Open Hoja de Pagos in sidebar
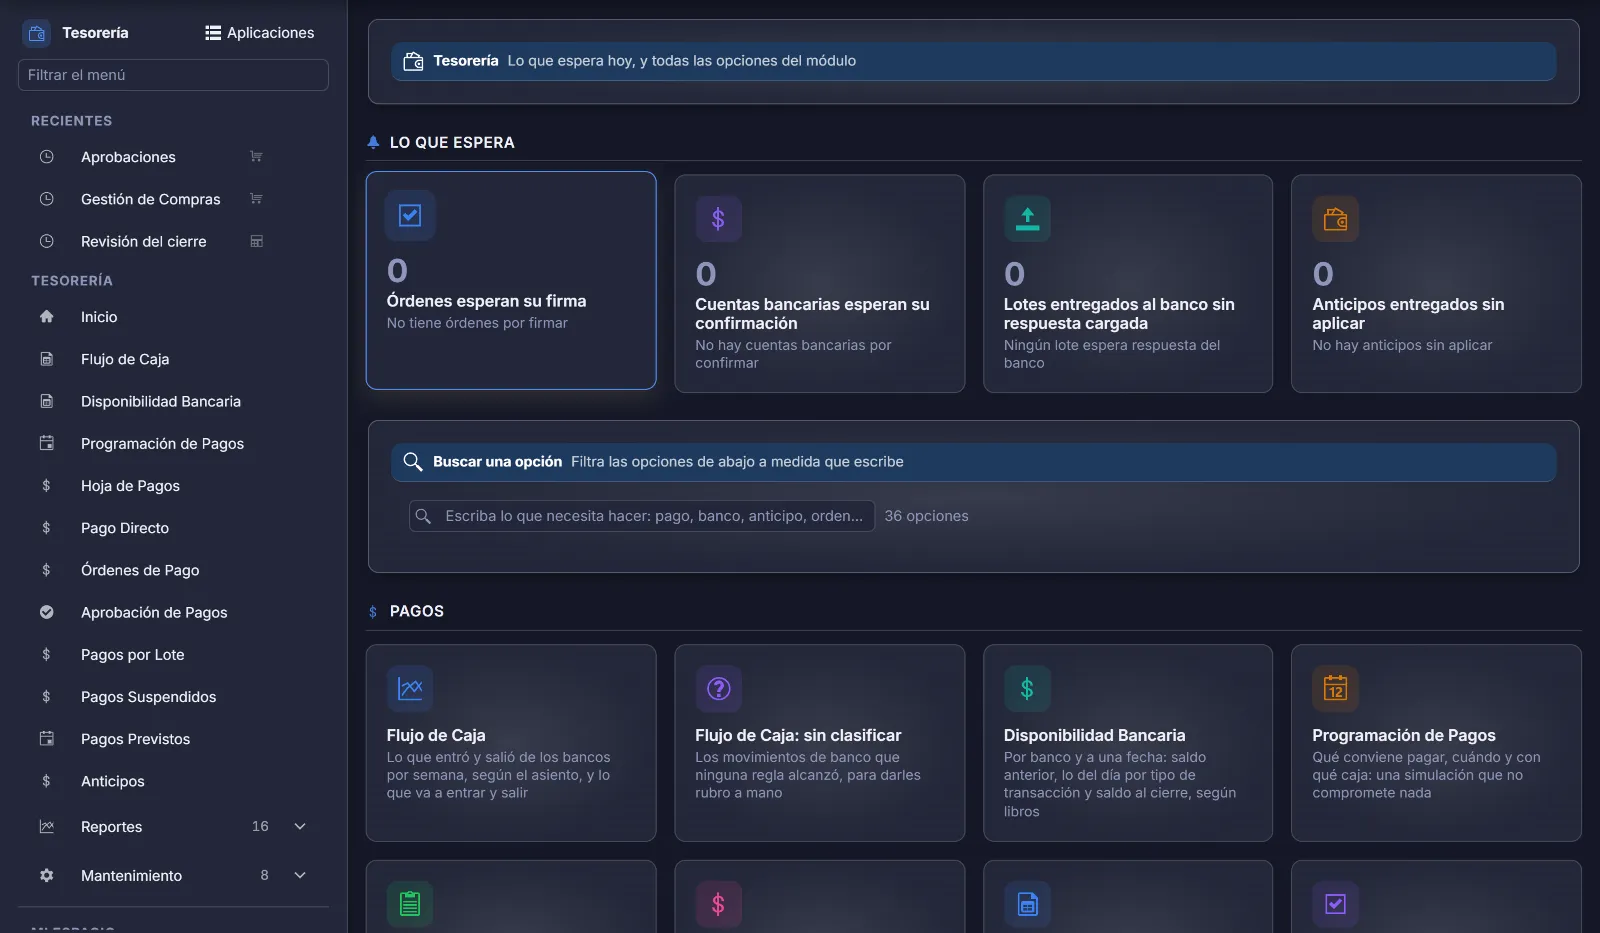The height and width of the screenshot is (933, 1600). (x=130, y=486)
